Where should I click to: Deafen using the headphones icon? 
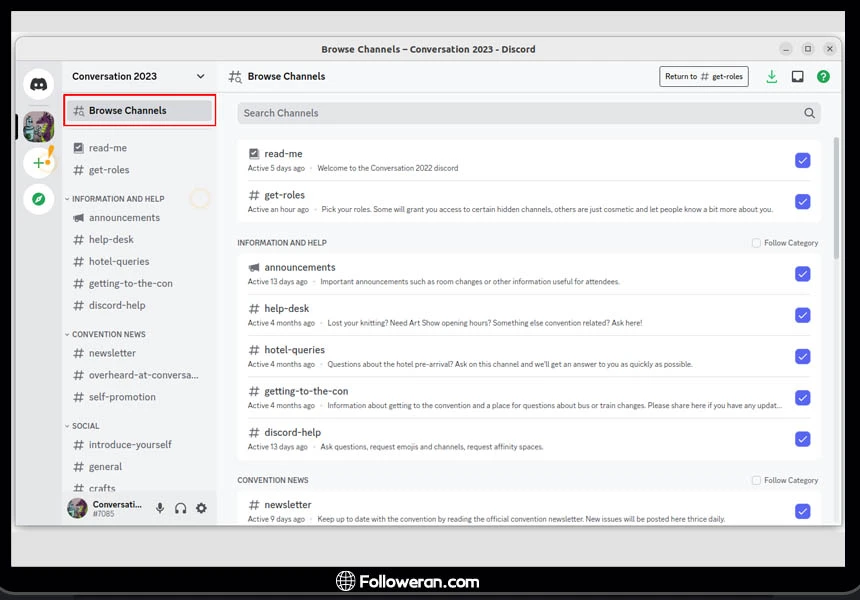[180, 508]
